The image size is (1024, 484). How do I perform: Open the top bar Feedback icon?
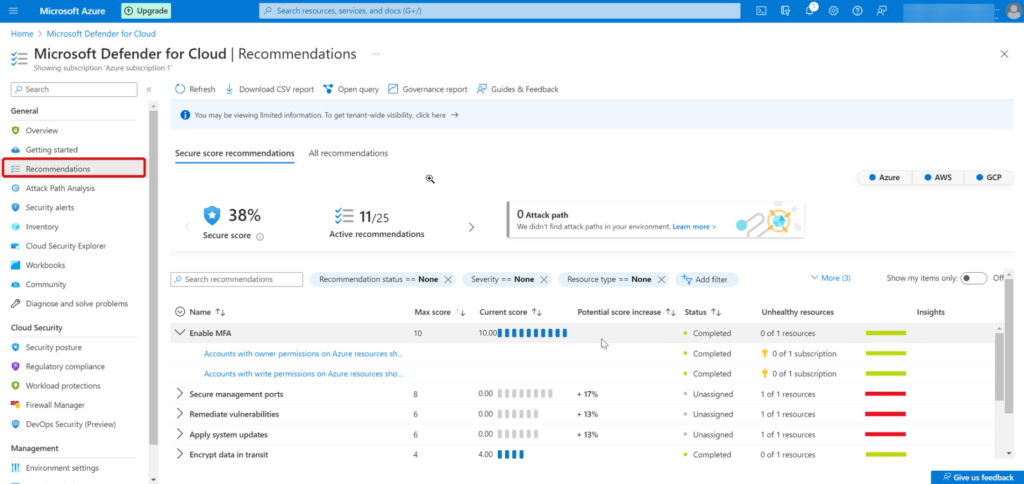click(x=882, y=11)
